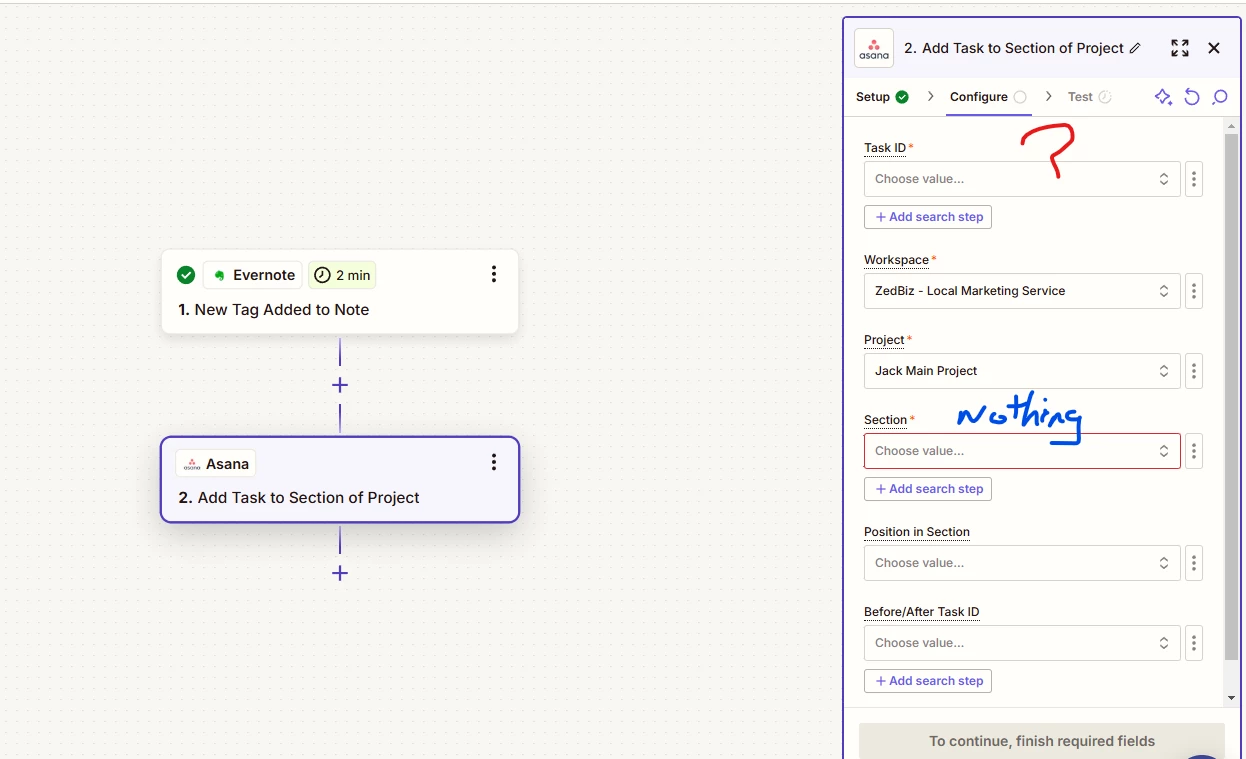Click the Project field label
Image resolution: width=1246 pixels, height=759 pixels.
[x=884, y=340]
